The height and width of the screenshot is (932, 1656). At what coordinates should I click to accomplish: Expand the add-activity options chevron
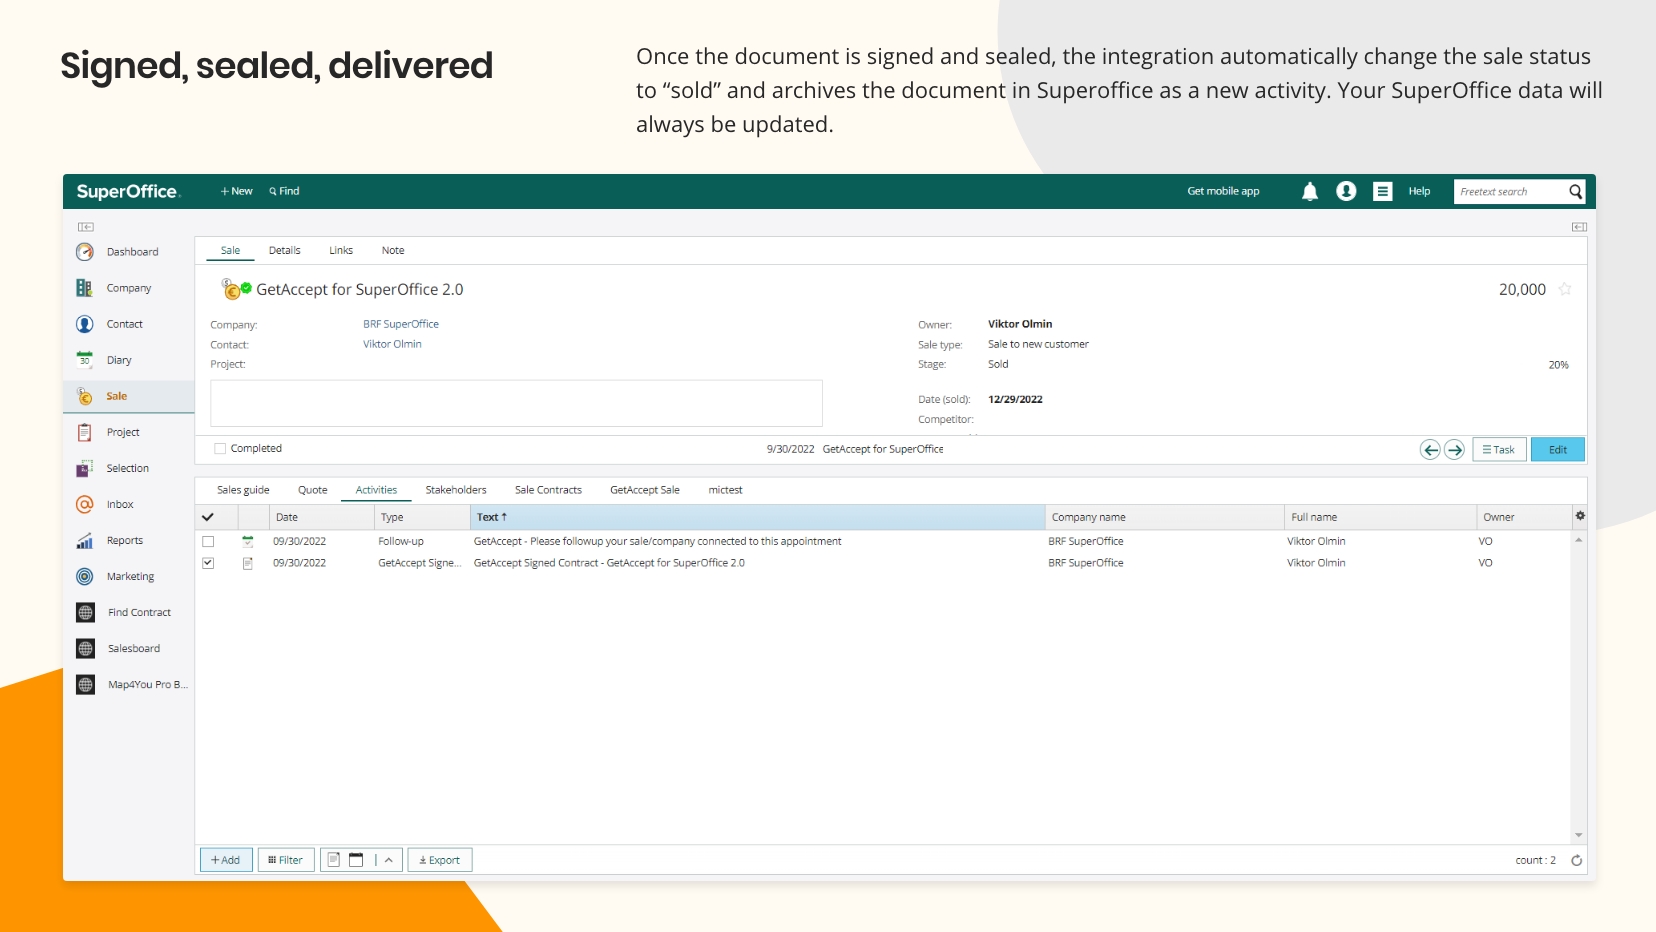[389, 860]
